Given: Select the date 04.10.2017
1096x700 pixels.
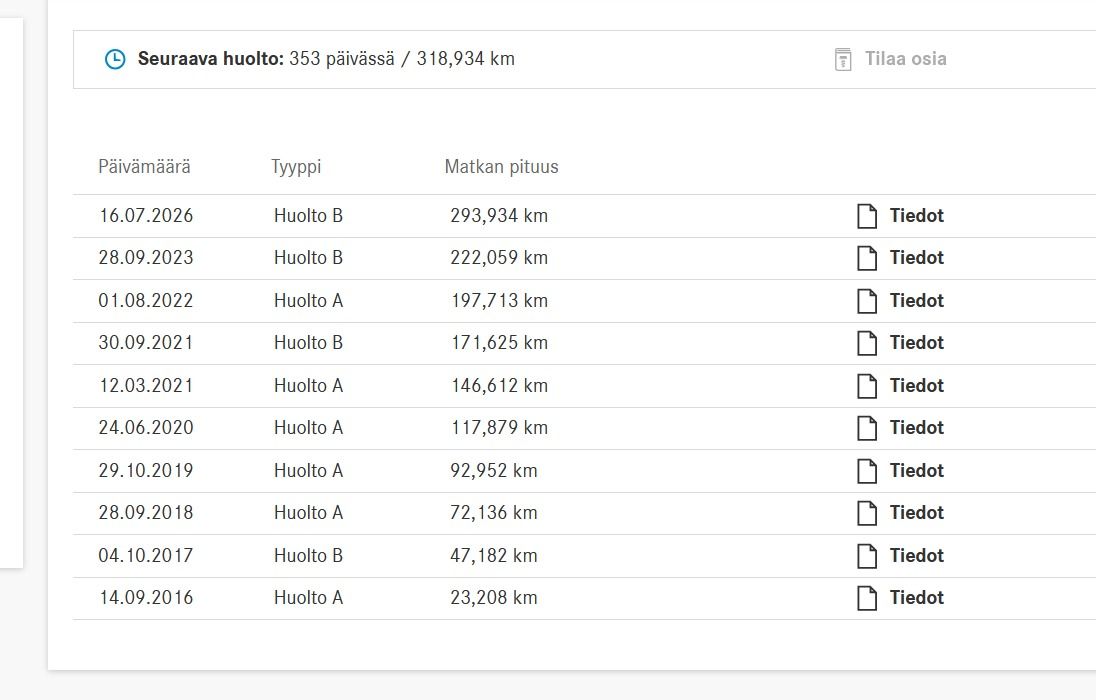Looking at the screenshot, I should 146,555.
